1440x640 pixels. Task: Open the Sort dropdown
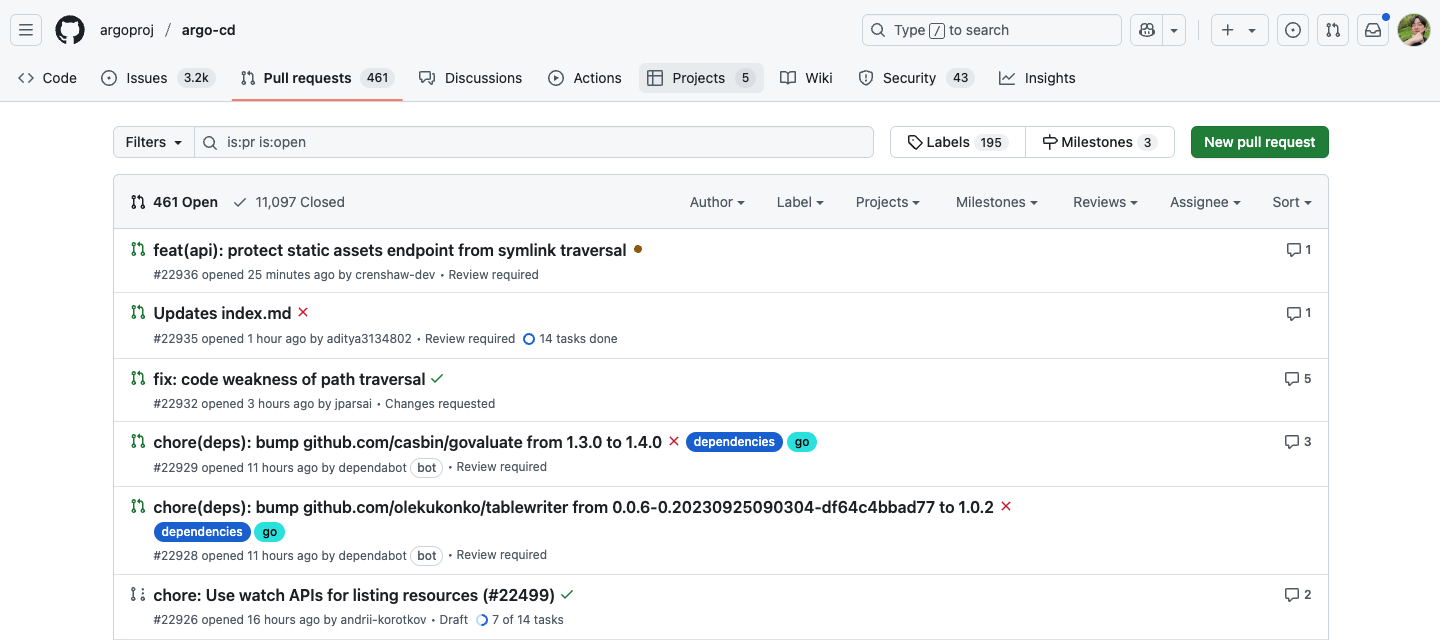click(1291, 202)
